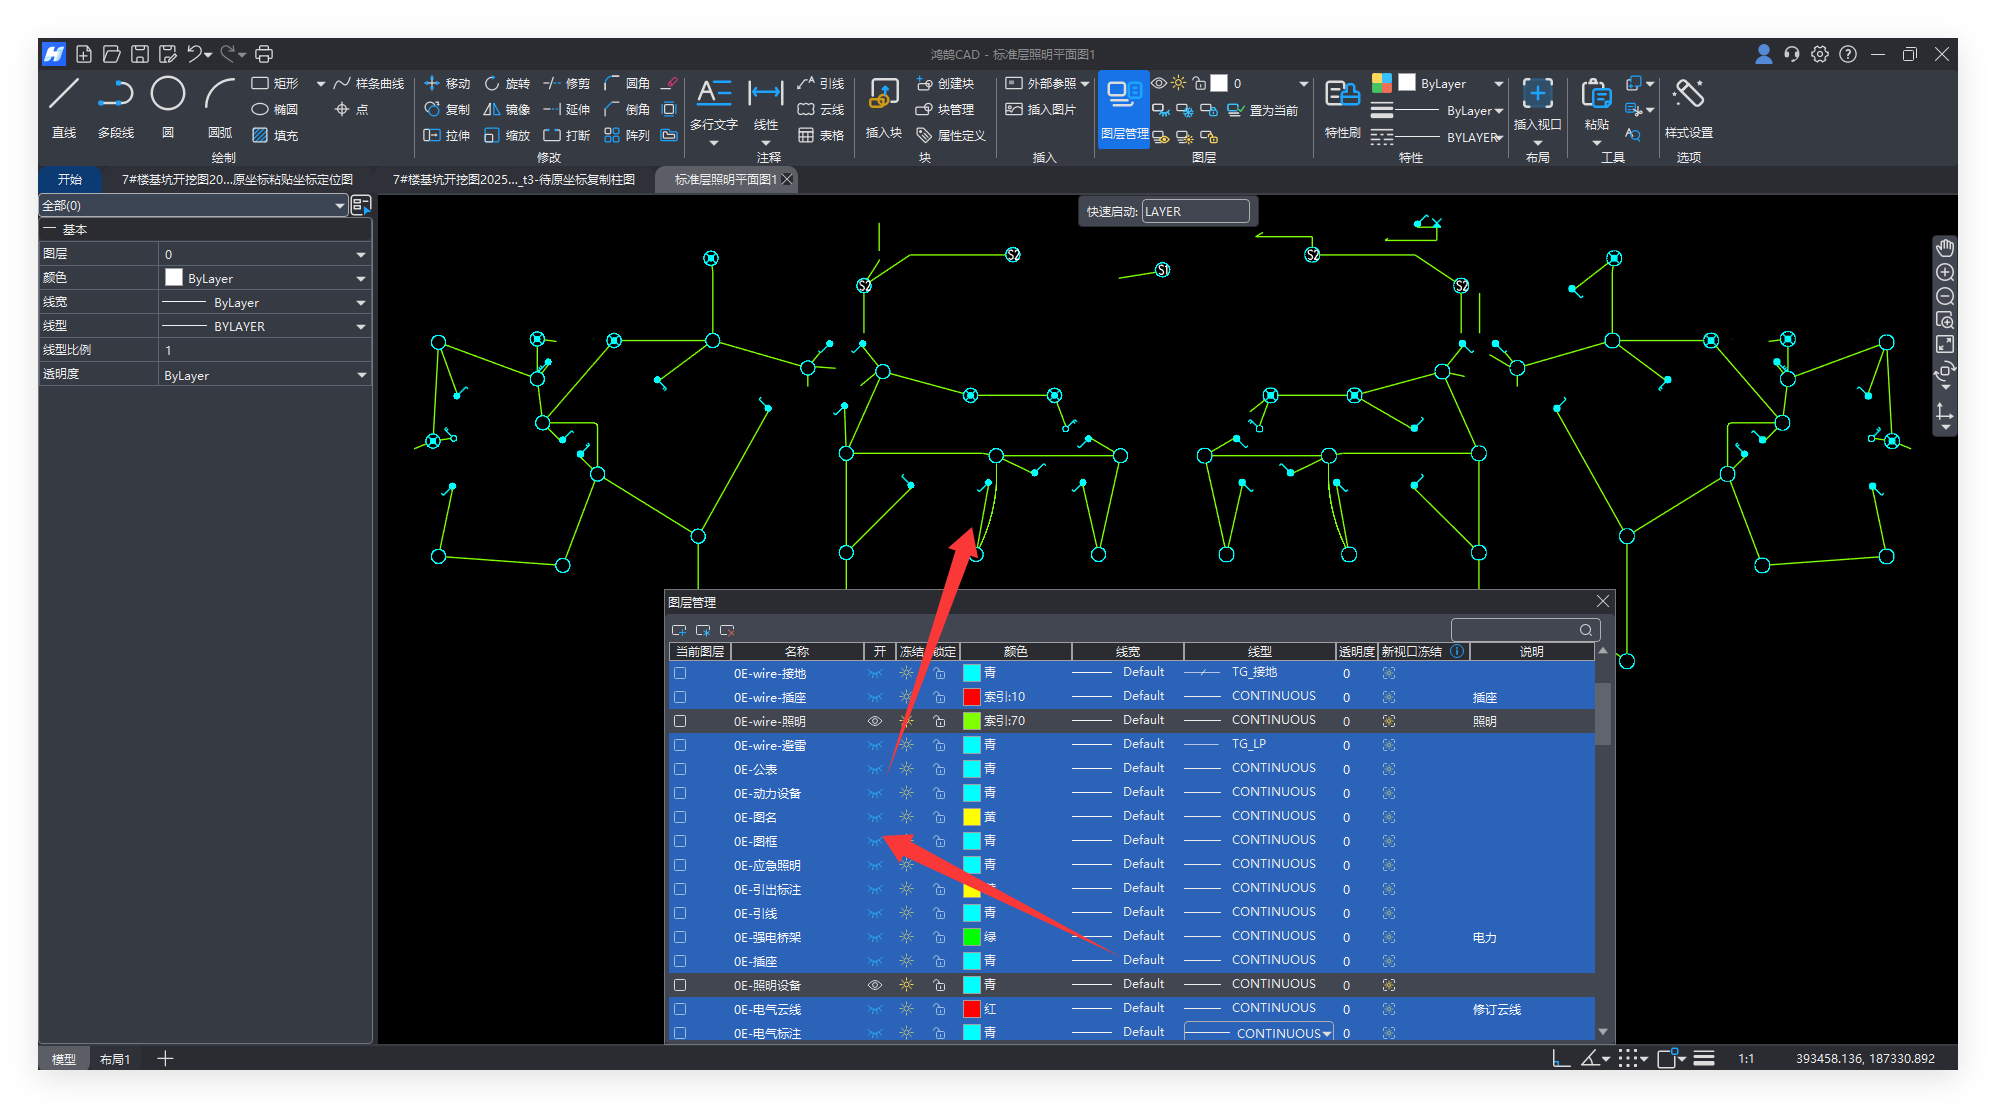
Task: Select the Multiline Text (多行文字) tool
Action: 713,95
